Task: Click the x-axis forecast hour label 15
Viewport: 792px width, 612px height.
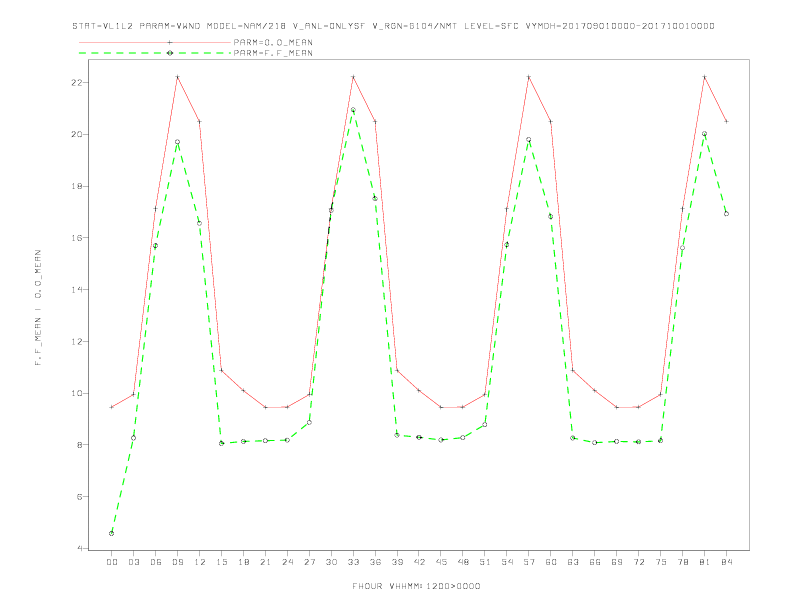Action: (x=221, y=562)
